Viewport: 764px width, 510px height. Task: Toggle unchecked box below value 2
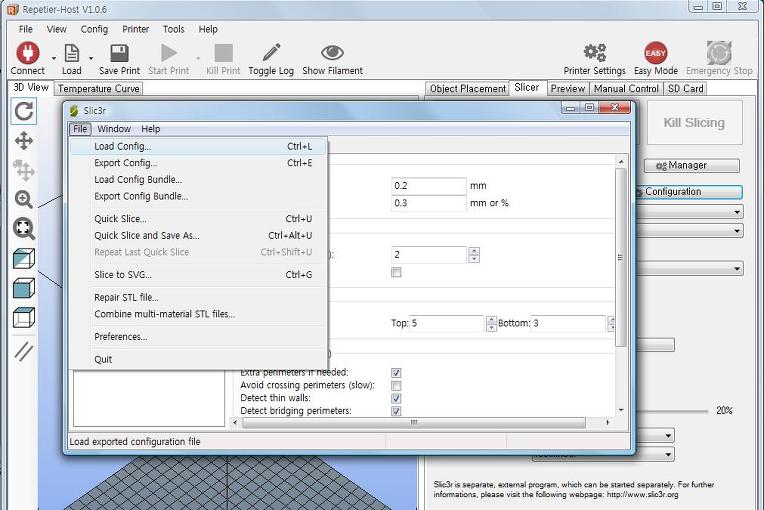pos(396,272)
